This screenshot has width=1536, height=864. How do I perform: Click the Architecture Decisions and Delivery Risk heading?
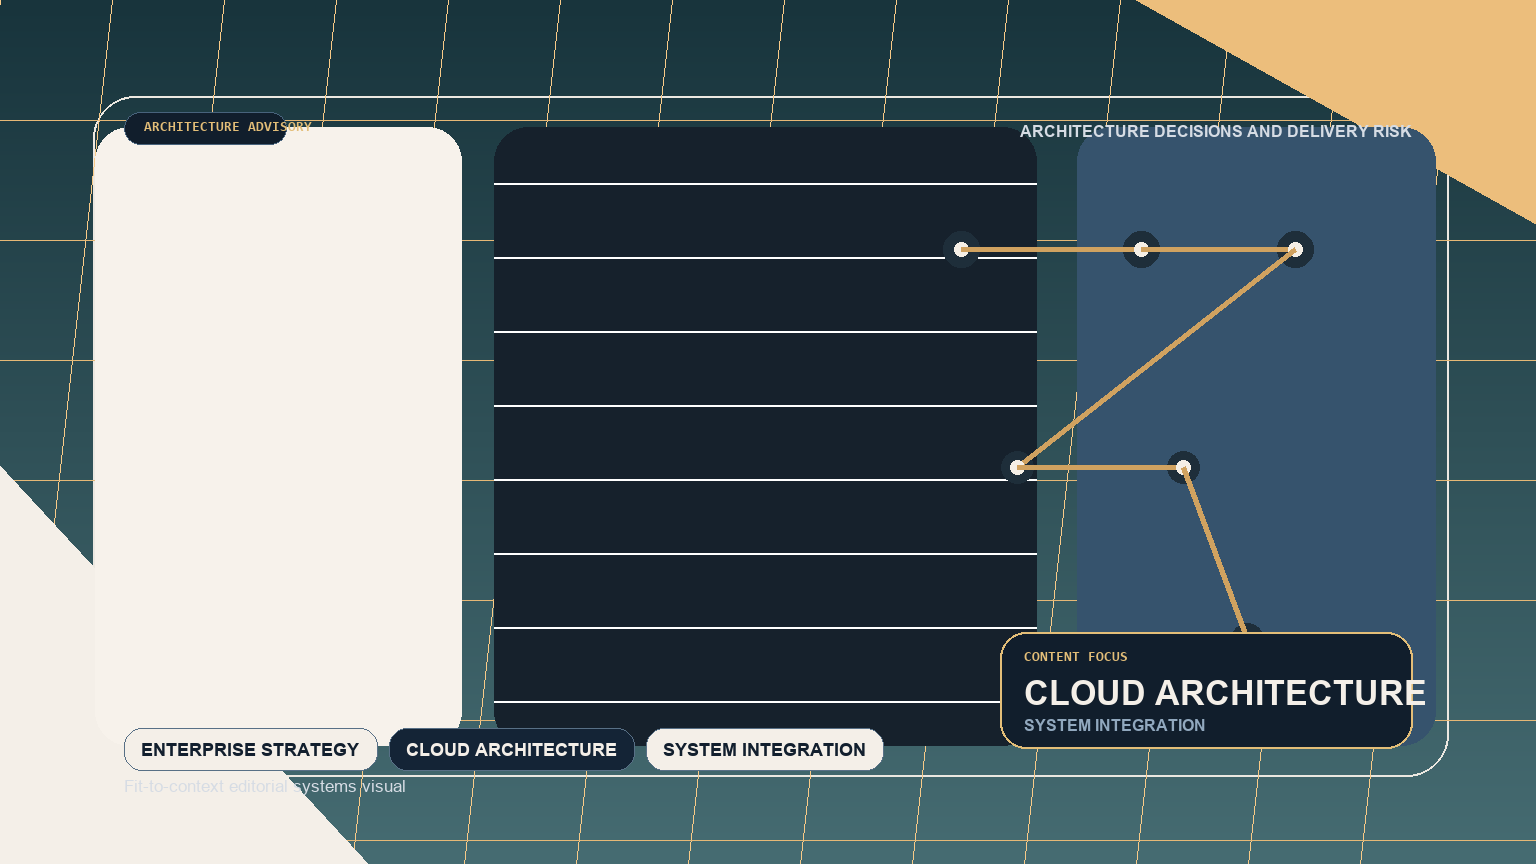(1215, 131)
